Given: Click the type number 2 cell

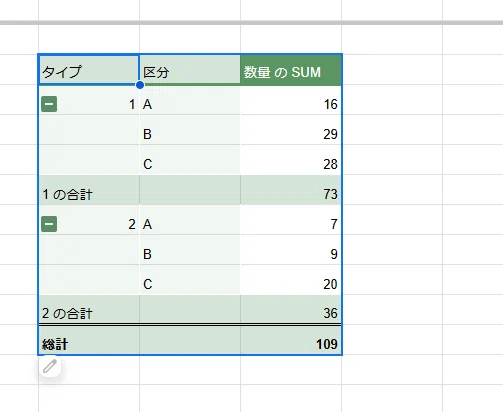Looking at the screenshot, I should tap(89, 220).
